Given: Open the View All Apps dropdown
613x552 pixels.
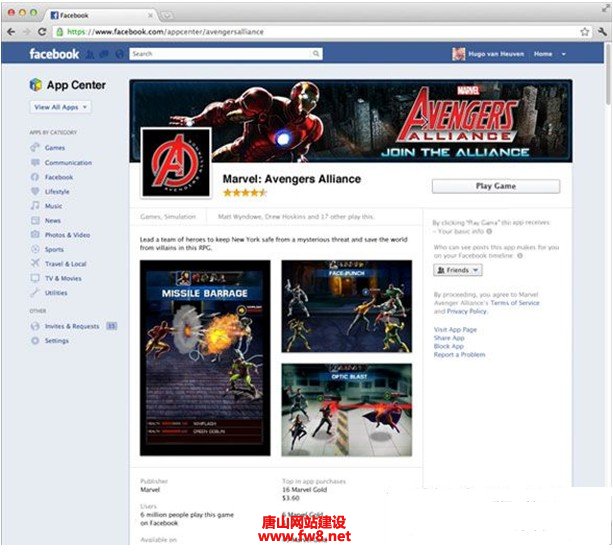Looking at the screenshot, I should click(x=61, y=107).
